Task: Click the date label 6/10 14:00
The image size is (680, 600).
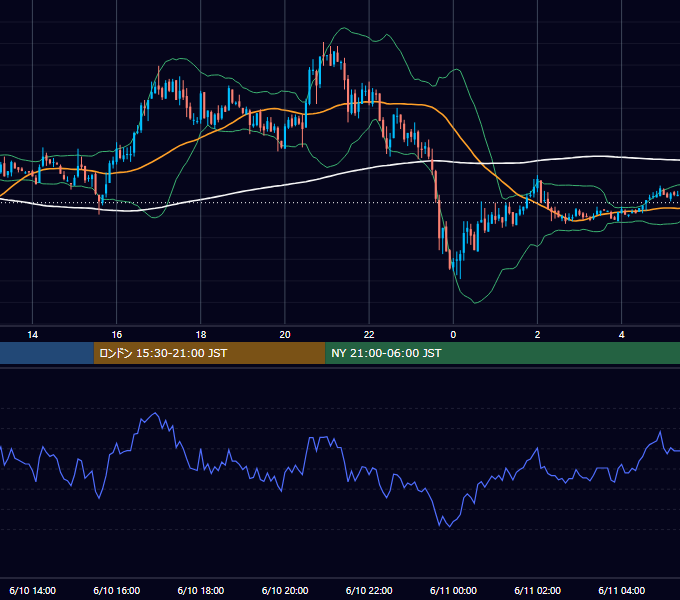Action: [33, 590]
